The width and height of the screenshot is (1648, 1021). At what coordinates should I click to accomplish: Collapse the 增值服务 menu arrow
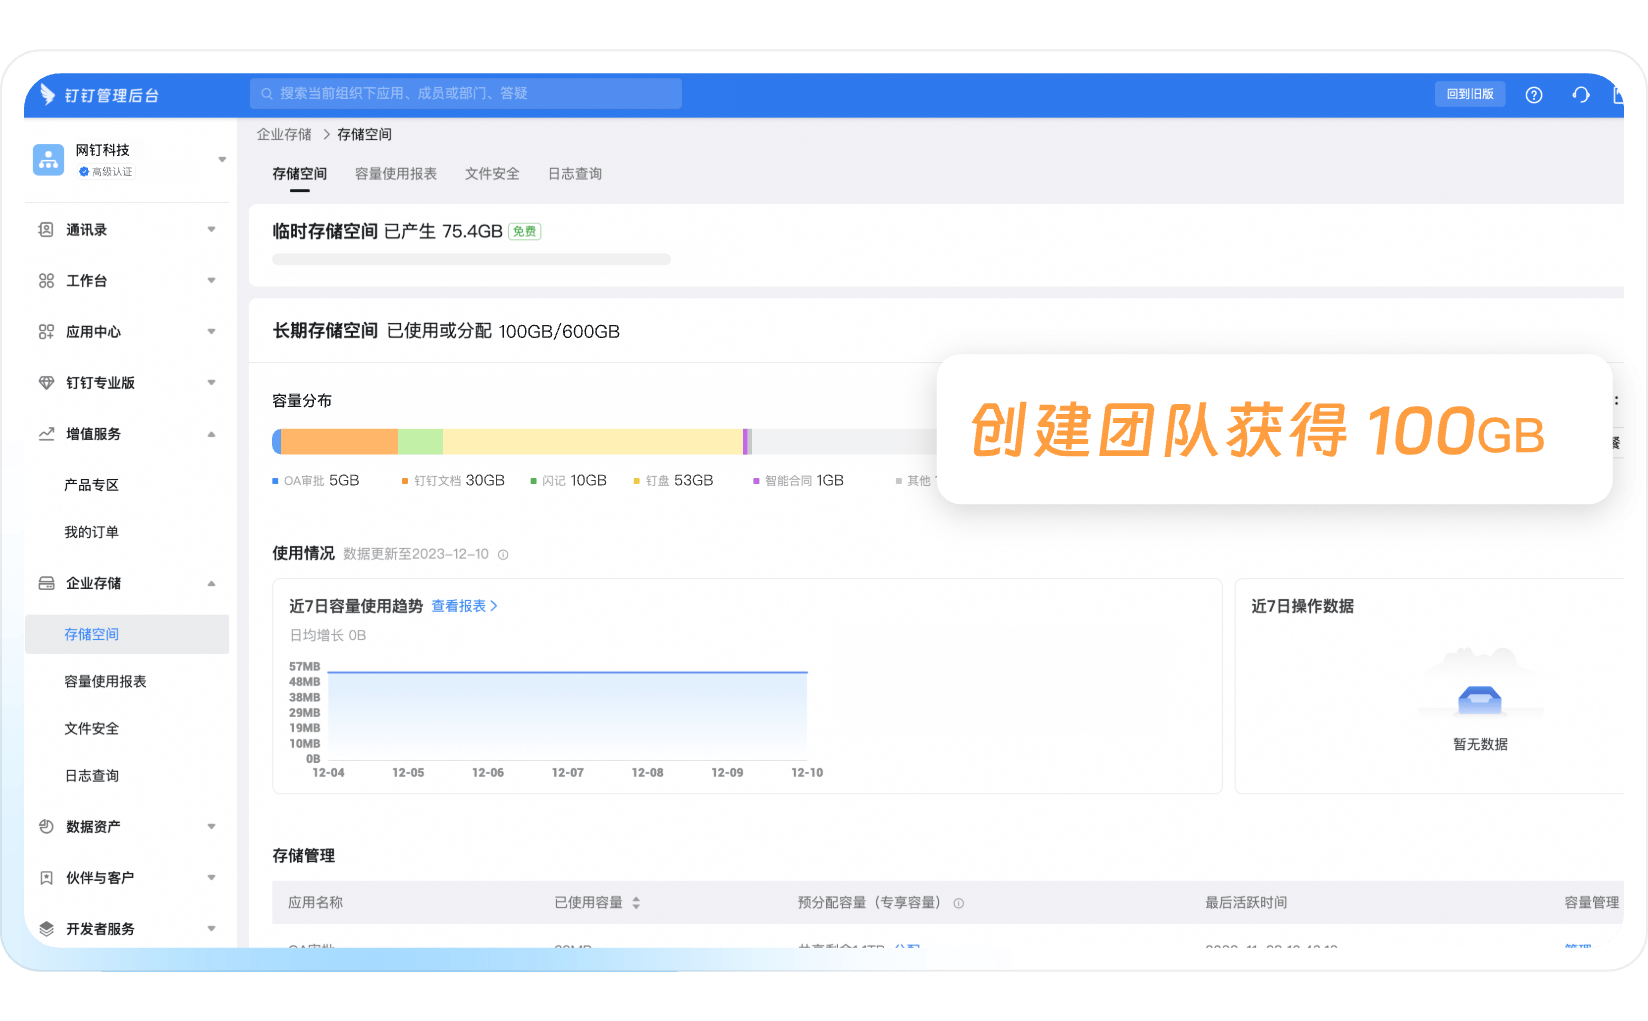(x=211, y=434)
